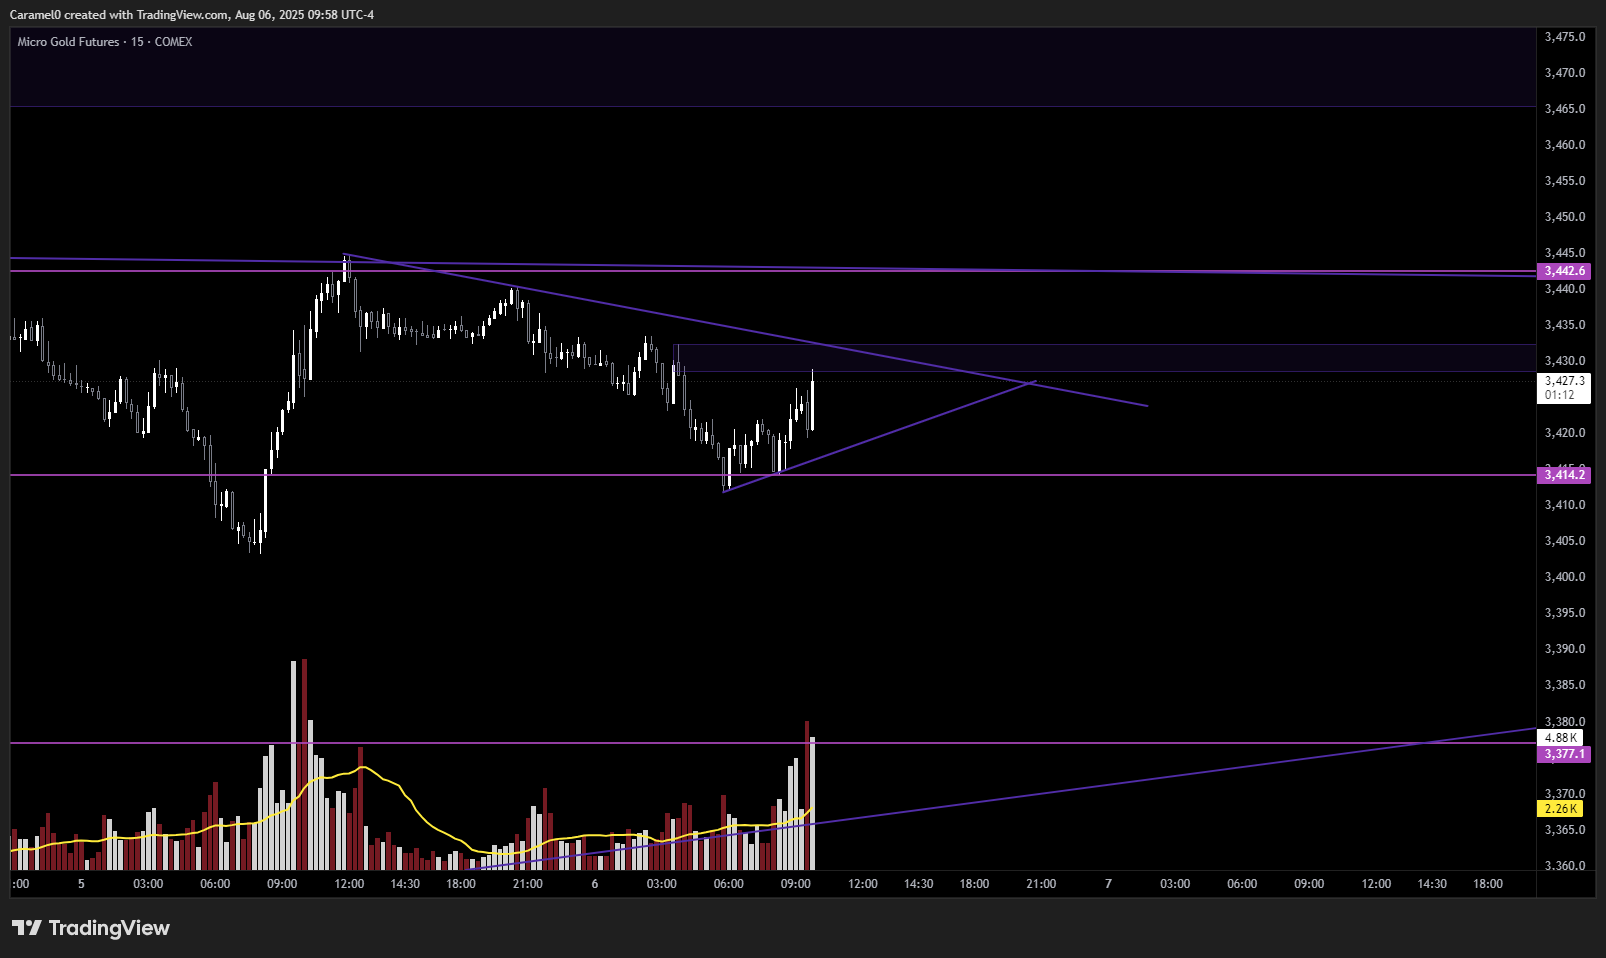Select the shaded supply zone above 3,465
The height and width of the screenshot is (958, 1606).
(x=772, y=67)
